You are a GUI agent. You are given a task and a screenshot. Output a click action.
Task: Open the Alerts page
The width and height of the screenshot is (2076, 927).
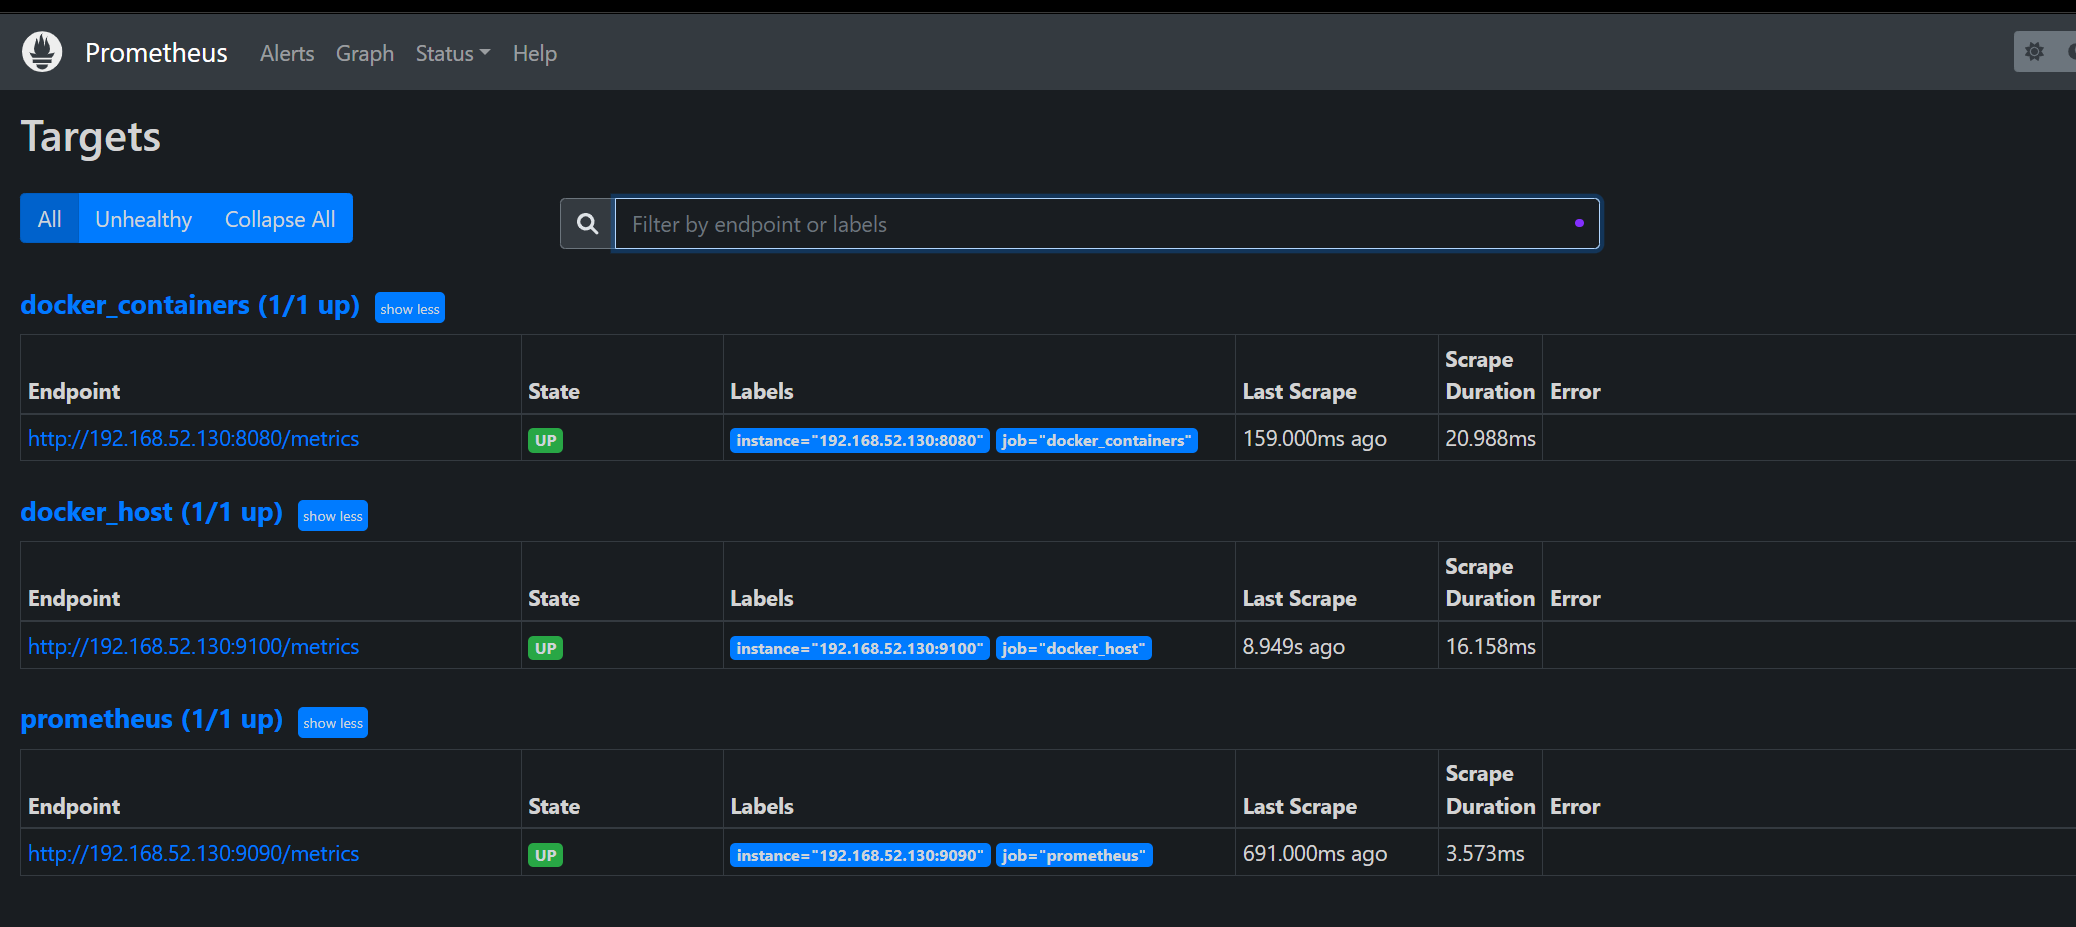pyautogui.click(x=287, y=54)
